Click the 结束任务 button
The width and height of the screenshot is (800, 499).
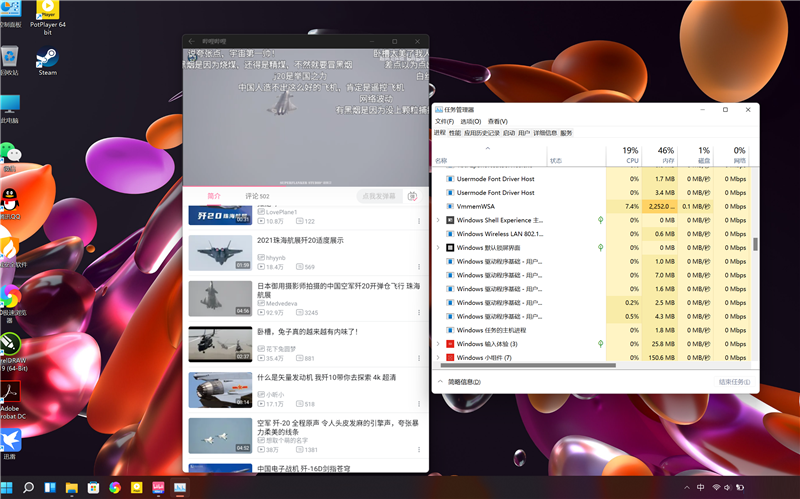pos(733,381)
